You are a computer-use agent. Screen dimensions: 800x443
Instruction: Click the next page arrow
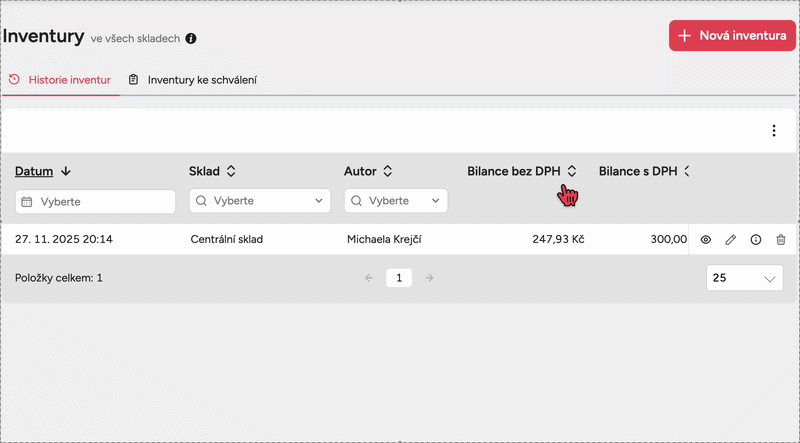click(430, 278)
